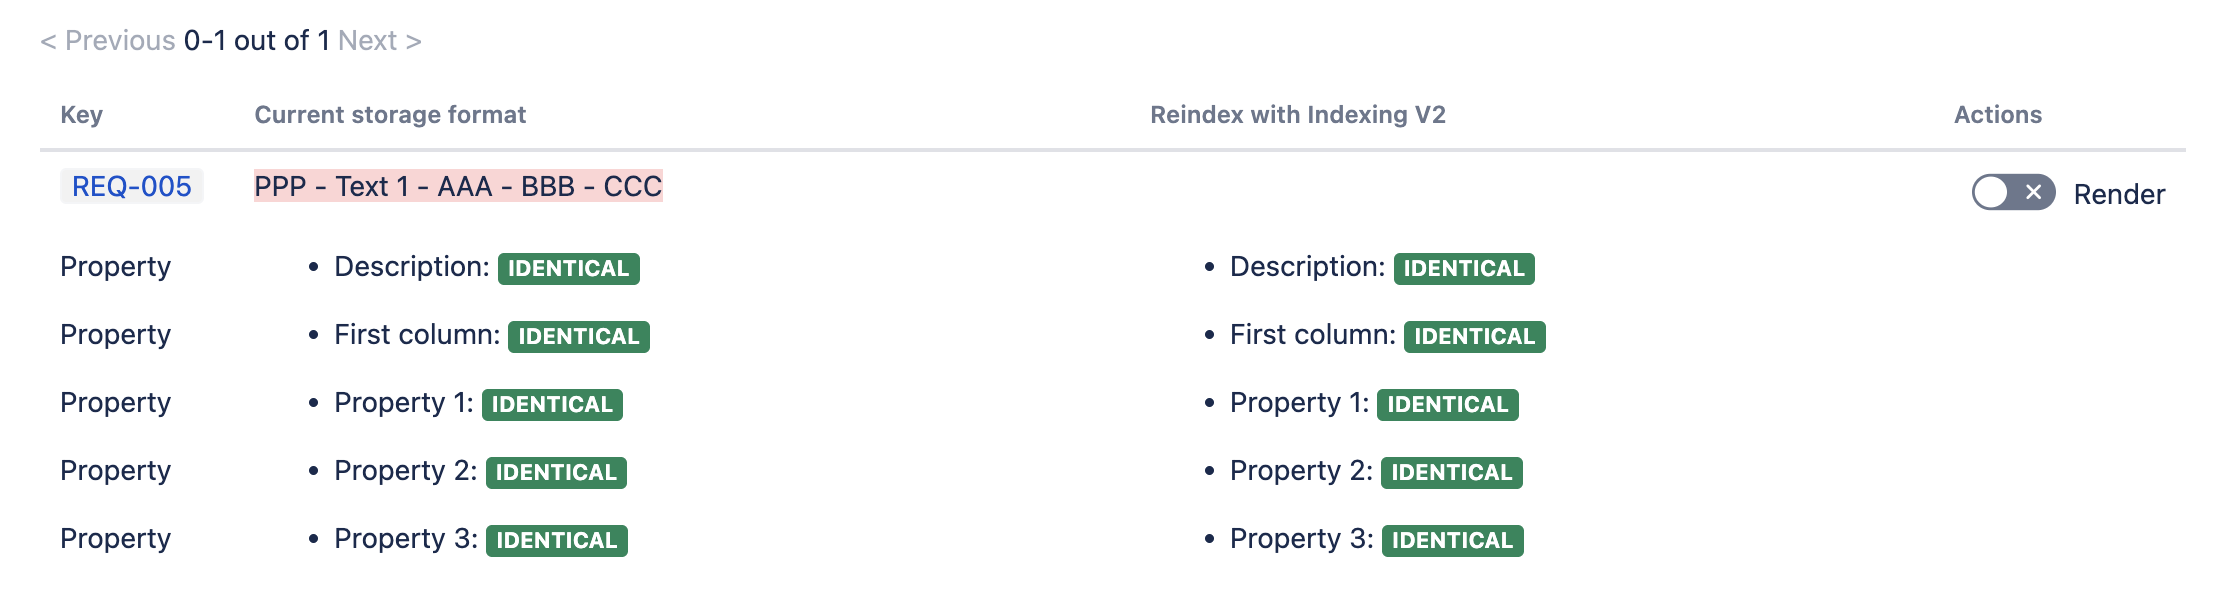Click the Previous pagination link
This screenshot has height=600, width=2220.
click(108, 41)
